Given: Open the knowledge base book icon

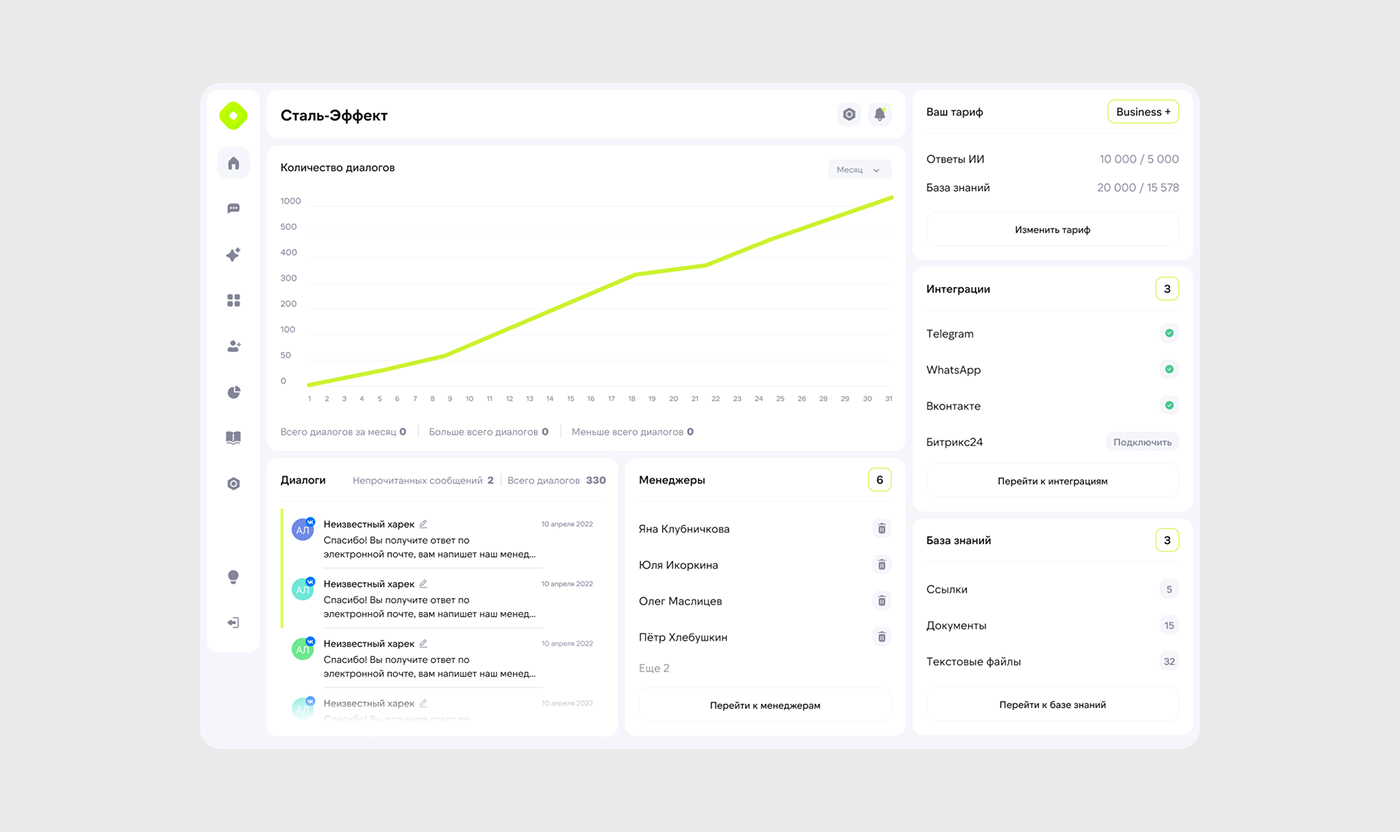Looking at the screenshot, I should 233,438.
